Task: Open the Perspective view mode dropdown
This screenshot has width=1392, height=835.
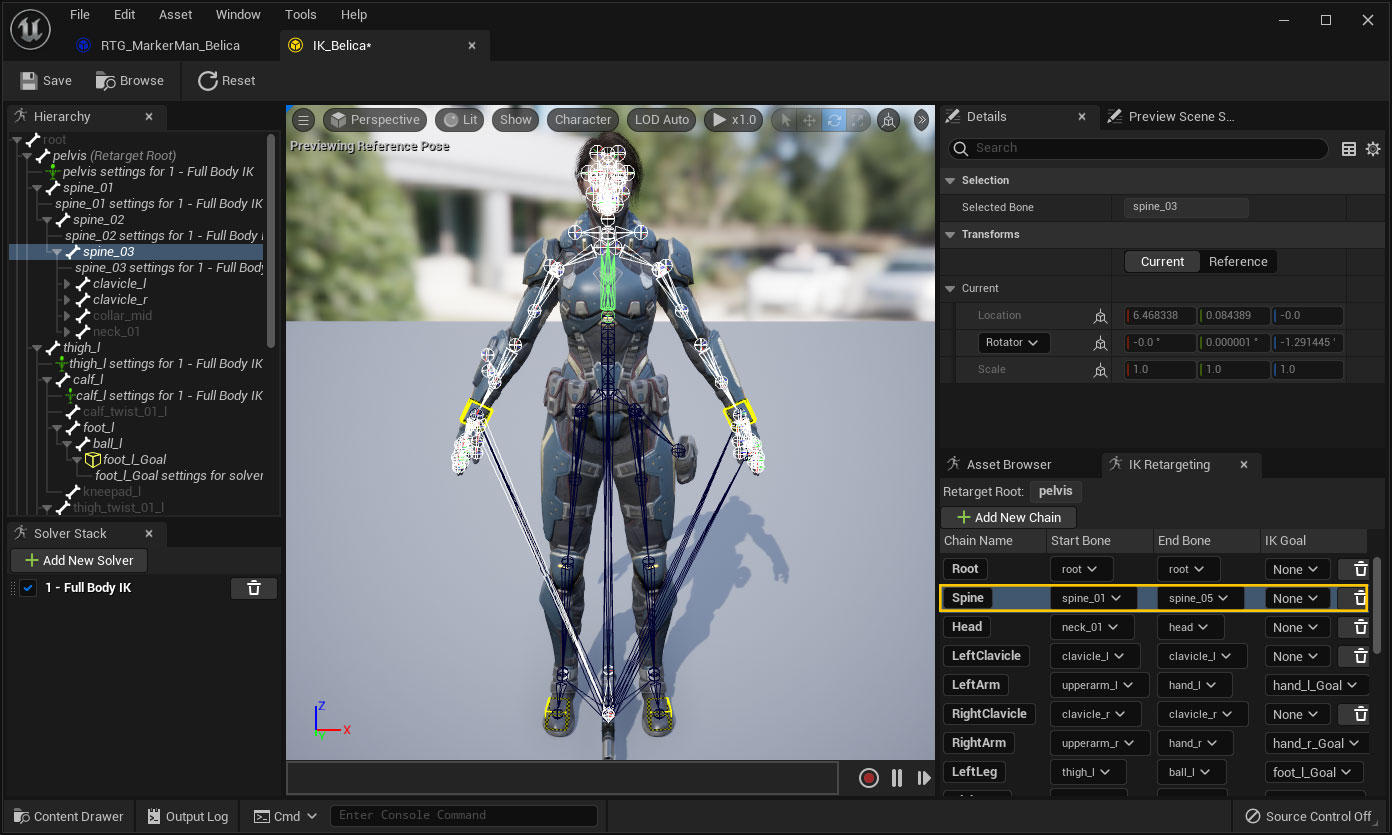Action: pos(375,120)
